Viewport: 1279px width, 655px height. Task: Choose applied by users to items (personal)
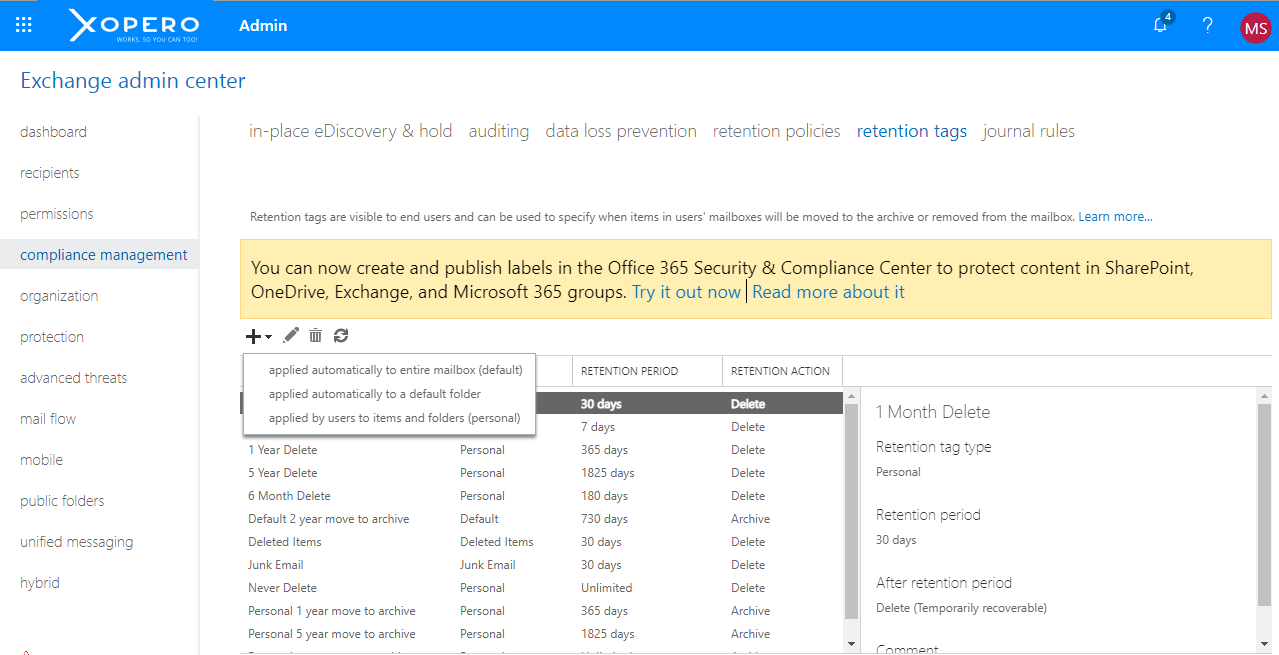(x=394, y=418)
